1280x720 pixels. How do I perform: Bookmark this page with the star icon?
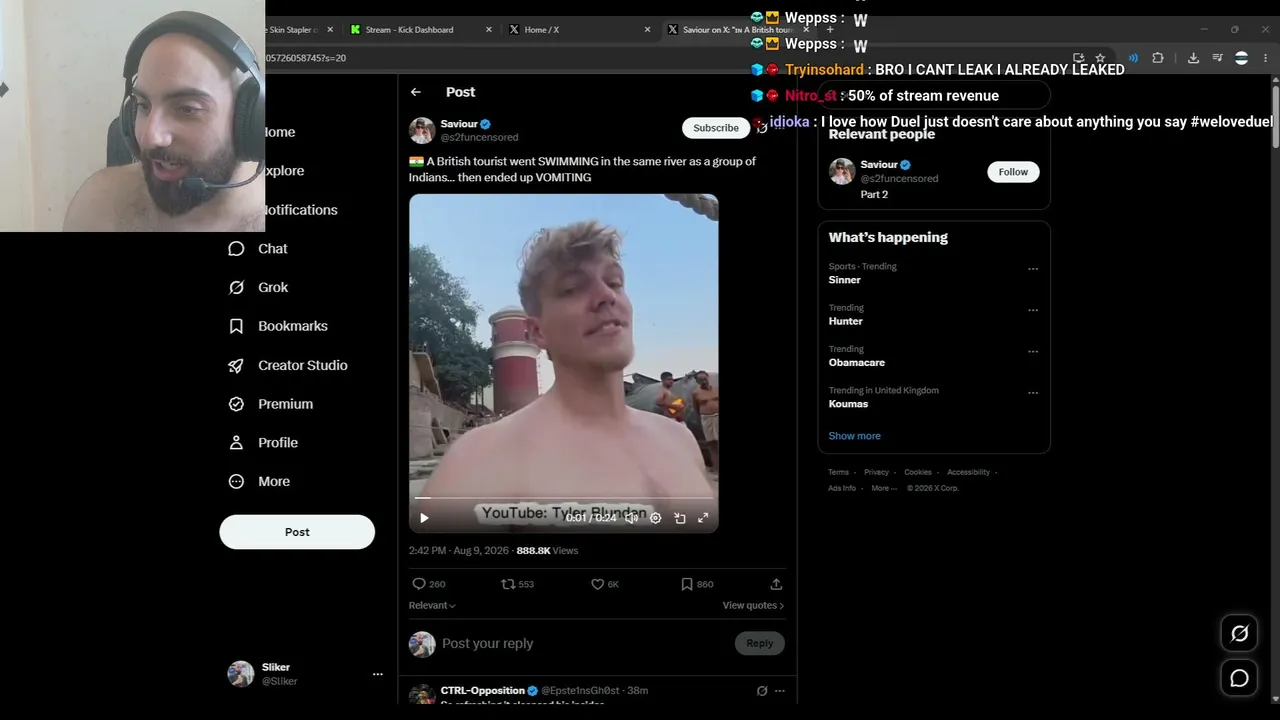coord(1100,58)
